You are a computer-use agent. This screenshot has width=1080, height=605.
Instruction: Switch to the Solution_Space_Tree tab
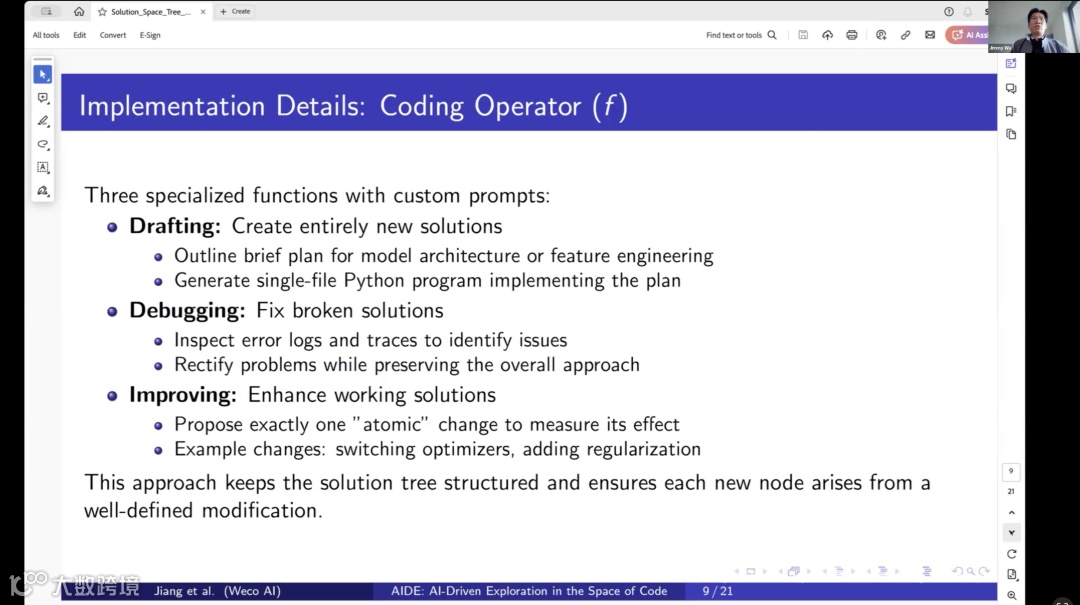(x=151, y=12)
